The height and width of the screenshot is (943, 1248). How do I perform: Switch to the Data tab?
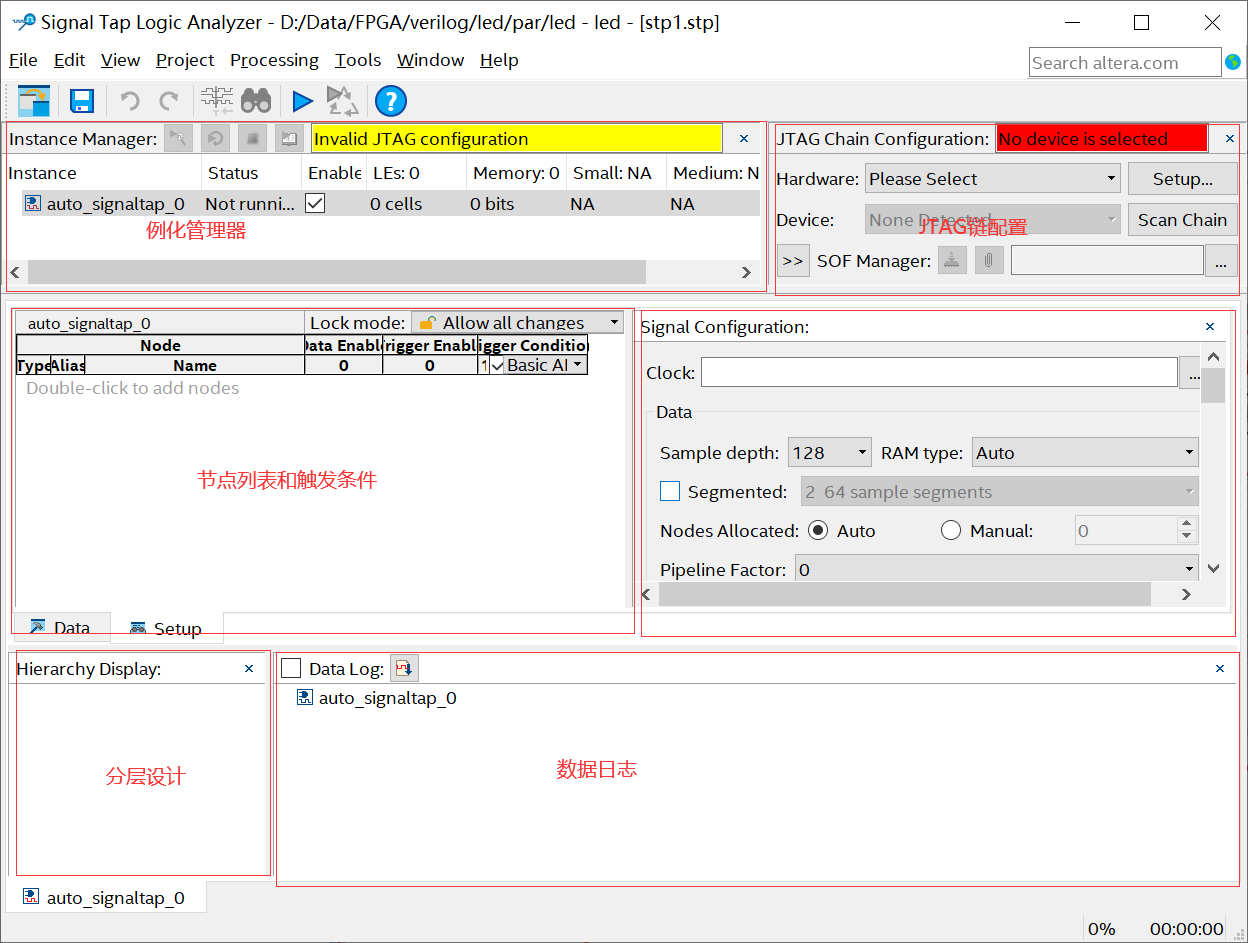pyautogui.click(x=60, y=627)
